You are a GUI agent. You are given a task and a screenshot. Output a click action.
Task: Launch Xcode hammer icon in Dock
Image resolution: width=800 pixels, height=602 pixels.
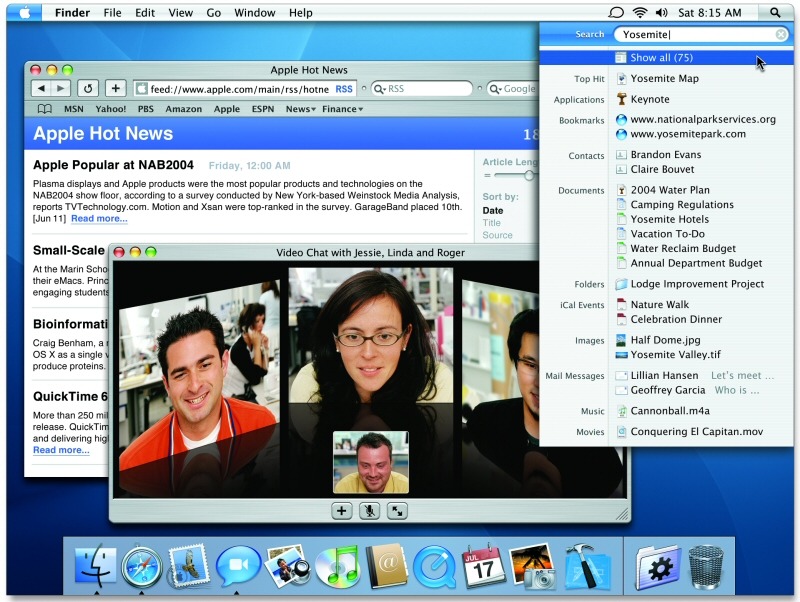click(587, 566)
